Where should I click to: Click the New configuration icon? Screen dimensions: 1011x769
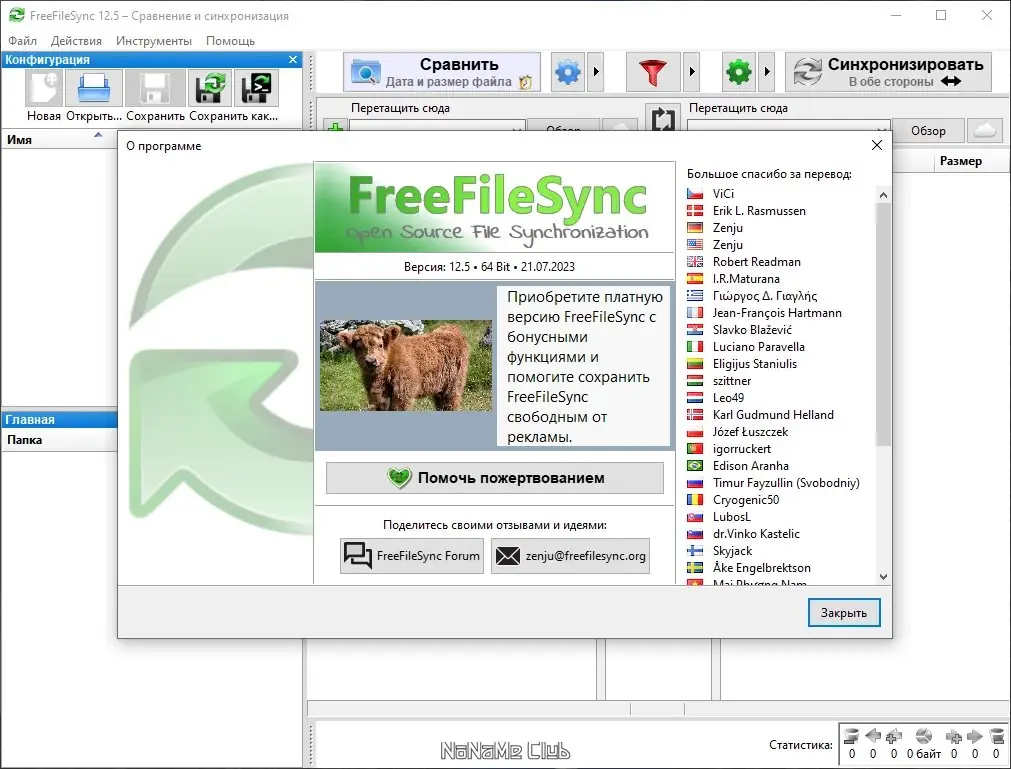(44, 88)
